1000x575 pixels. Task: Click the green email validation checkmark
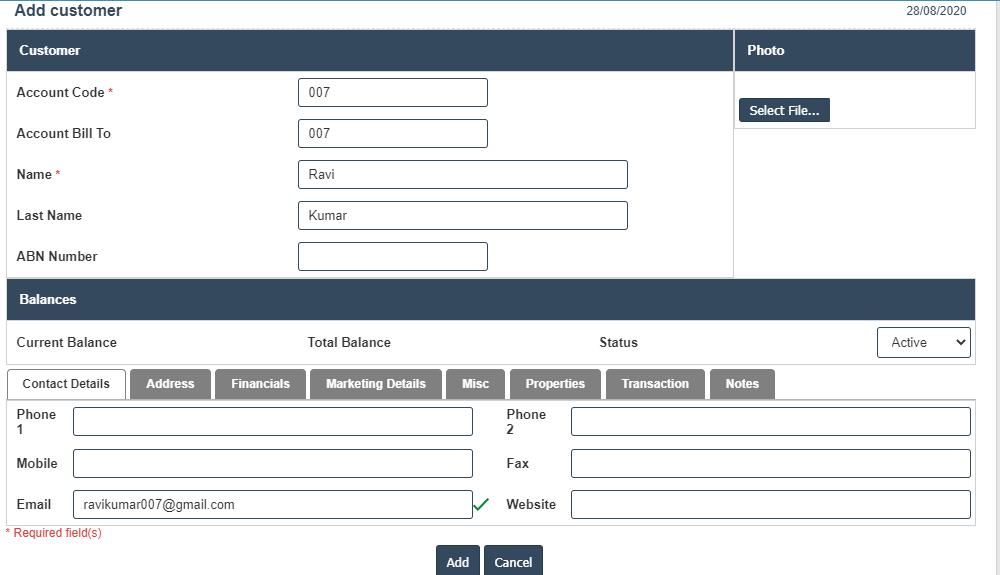(x=481, y=505)
